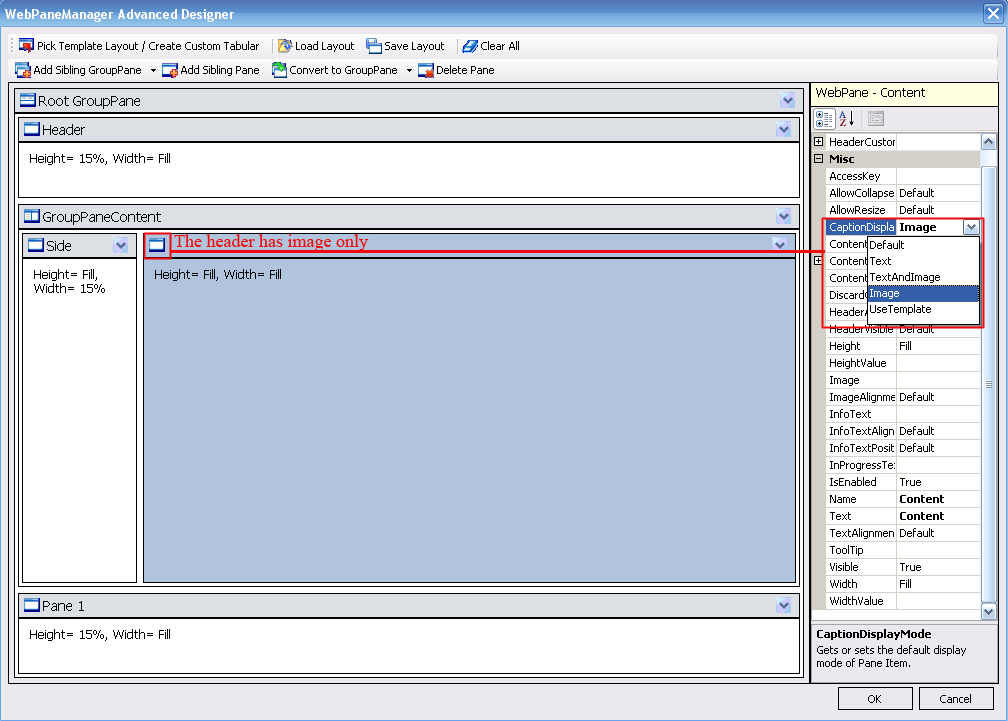This screenshot has width=1008, height=721.
Task: Click Add Sibling GroupPane icon
Action: (x=23, y=70)
